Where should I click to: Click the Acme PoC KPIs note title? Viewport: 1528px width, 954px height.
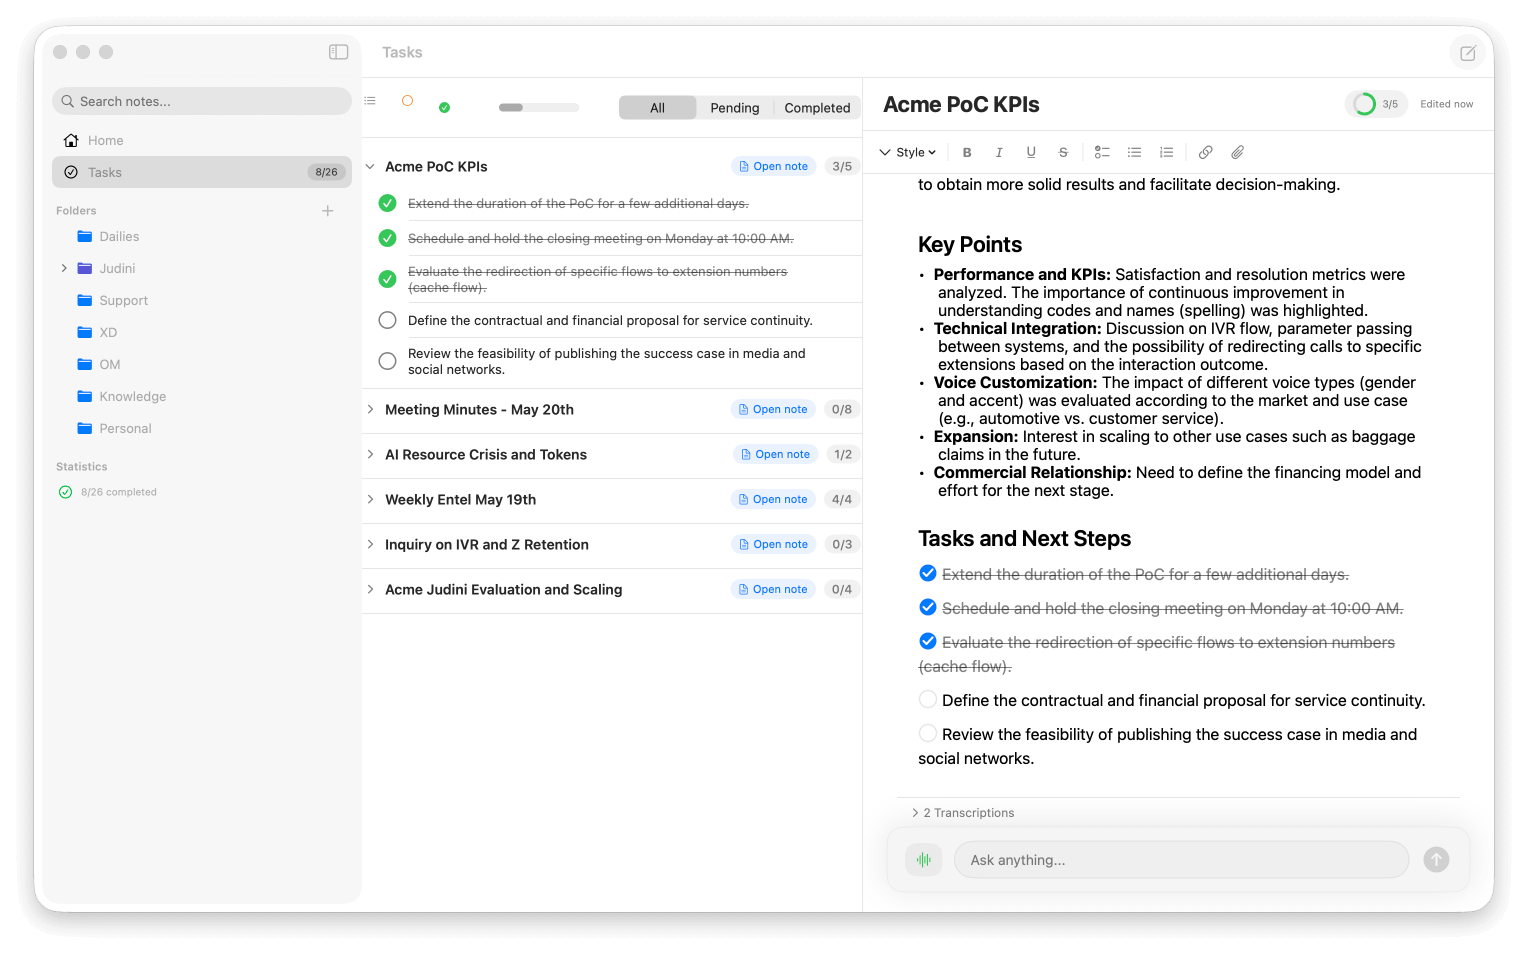pos(961,105)
